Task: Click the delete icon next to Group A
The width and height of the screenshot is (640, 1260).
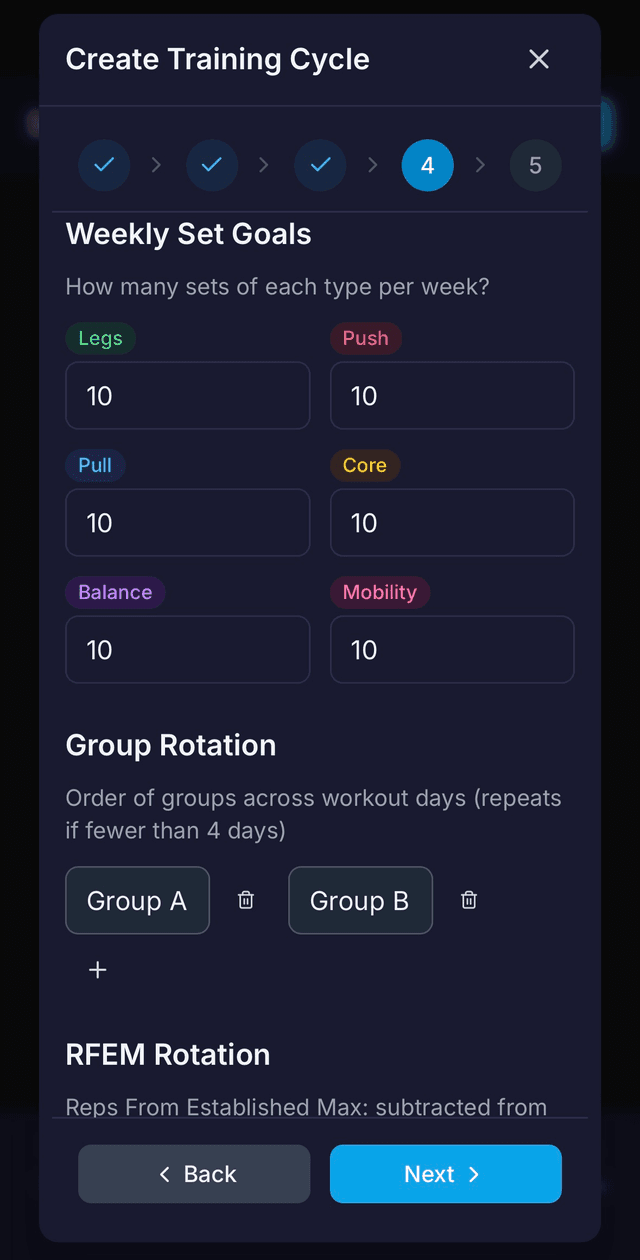Action: pyautogui.click(x=245, y=900)
